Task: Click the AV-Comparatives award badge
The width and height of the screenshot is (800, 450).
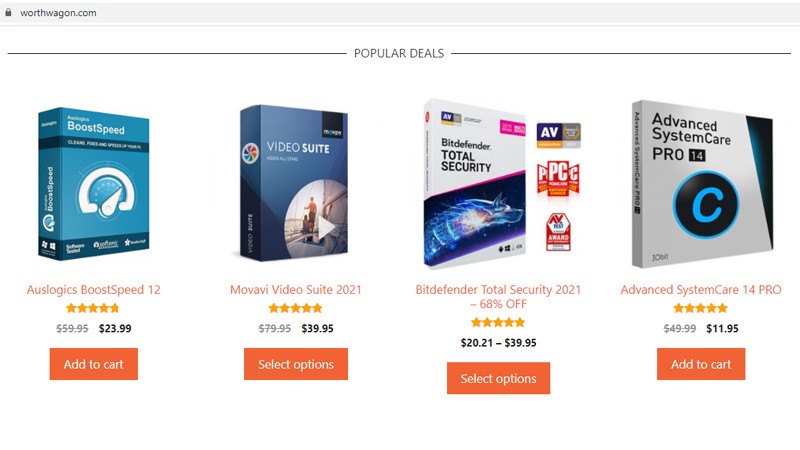Action: [559, 136]
